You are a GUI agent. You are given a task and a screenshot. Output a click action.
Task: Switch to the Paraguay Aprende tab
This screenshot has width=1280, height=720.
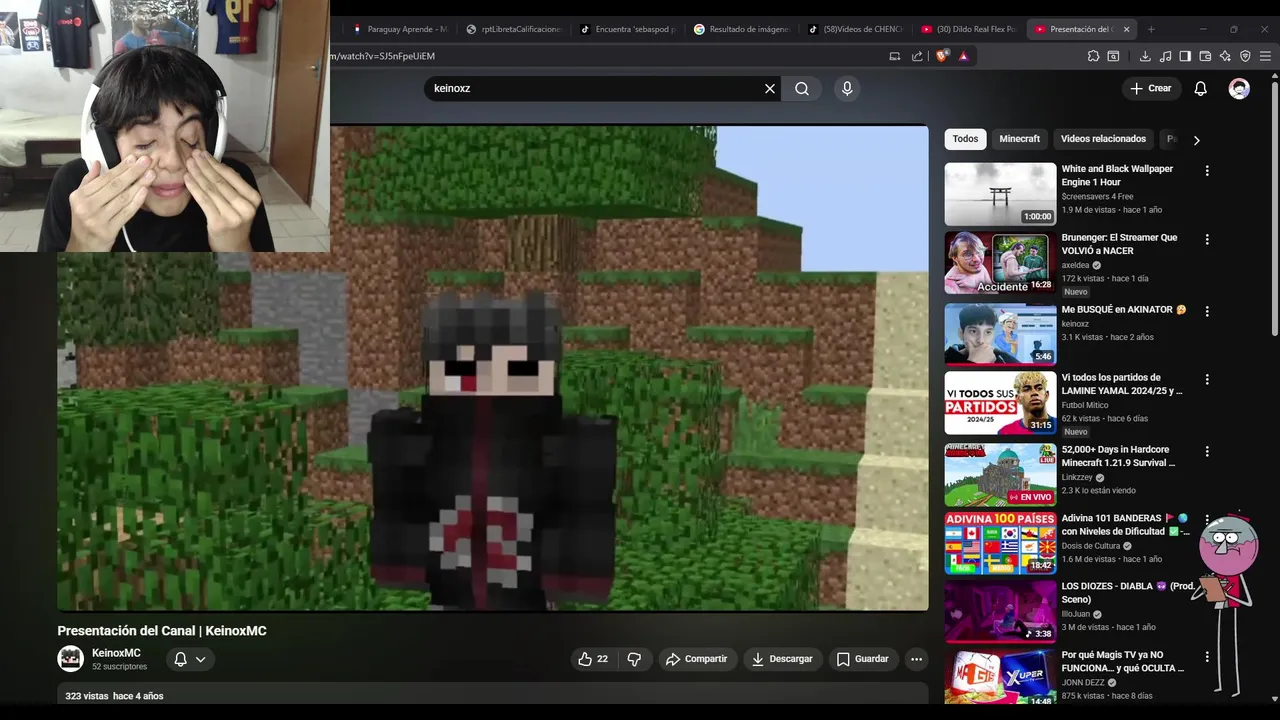click(x=400, y=29)
